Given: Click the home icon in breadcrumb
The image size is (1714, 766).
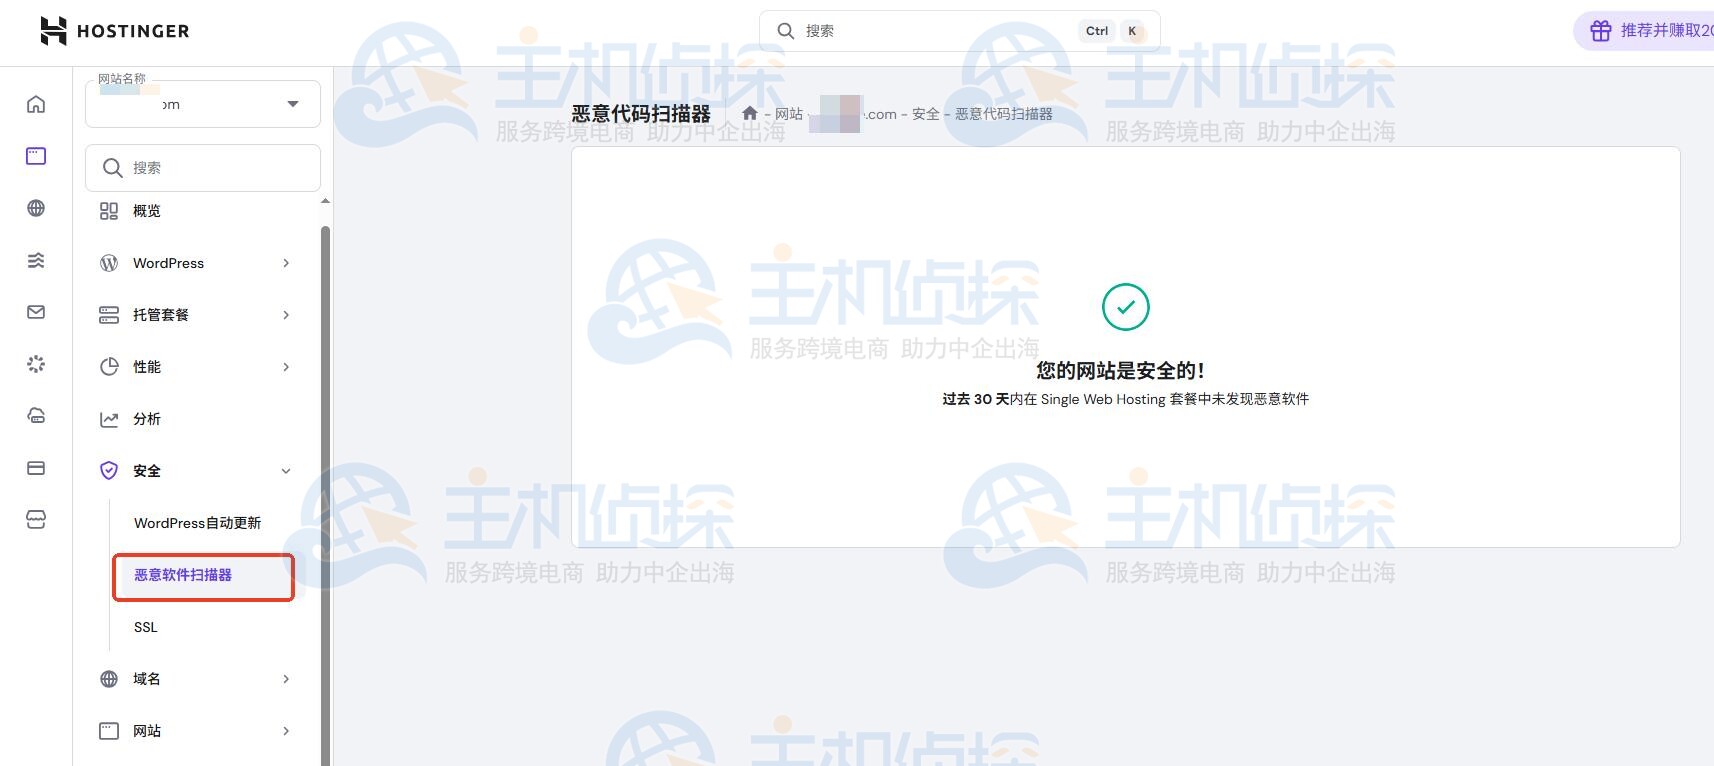Looking at the screenshot, I should (x=750, y=114).
